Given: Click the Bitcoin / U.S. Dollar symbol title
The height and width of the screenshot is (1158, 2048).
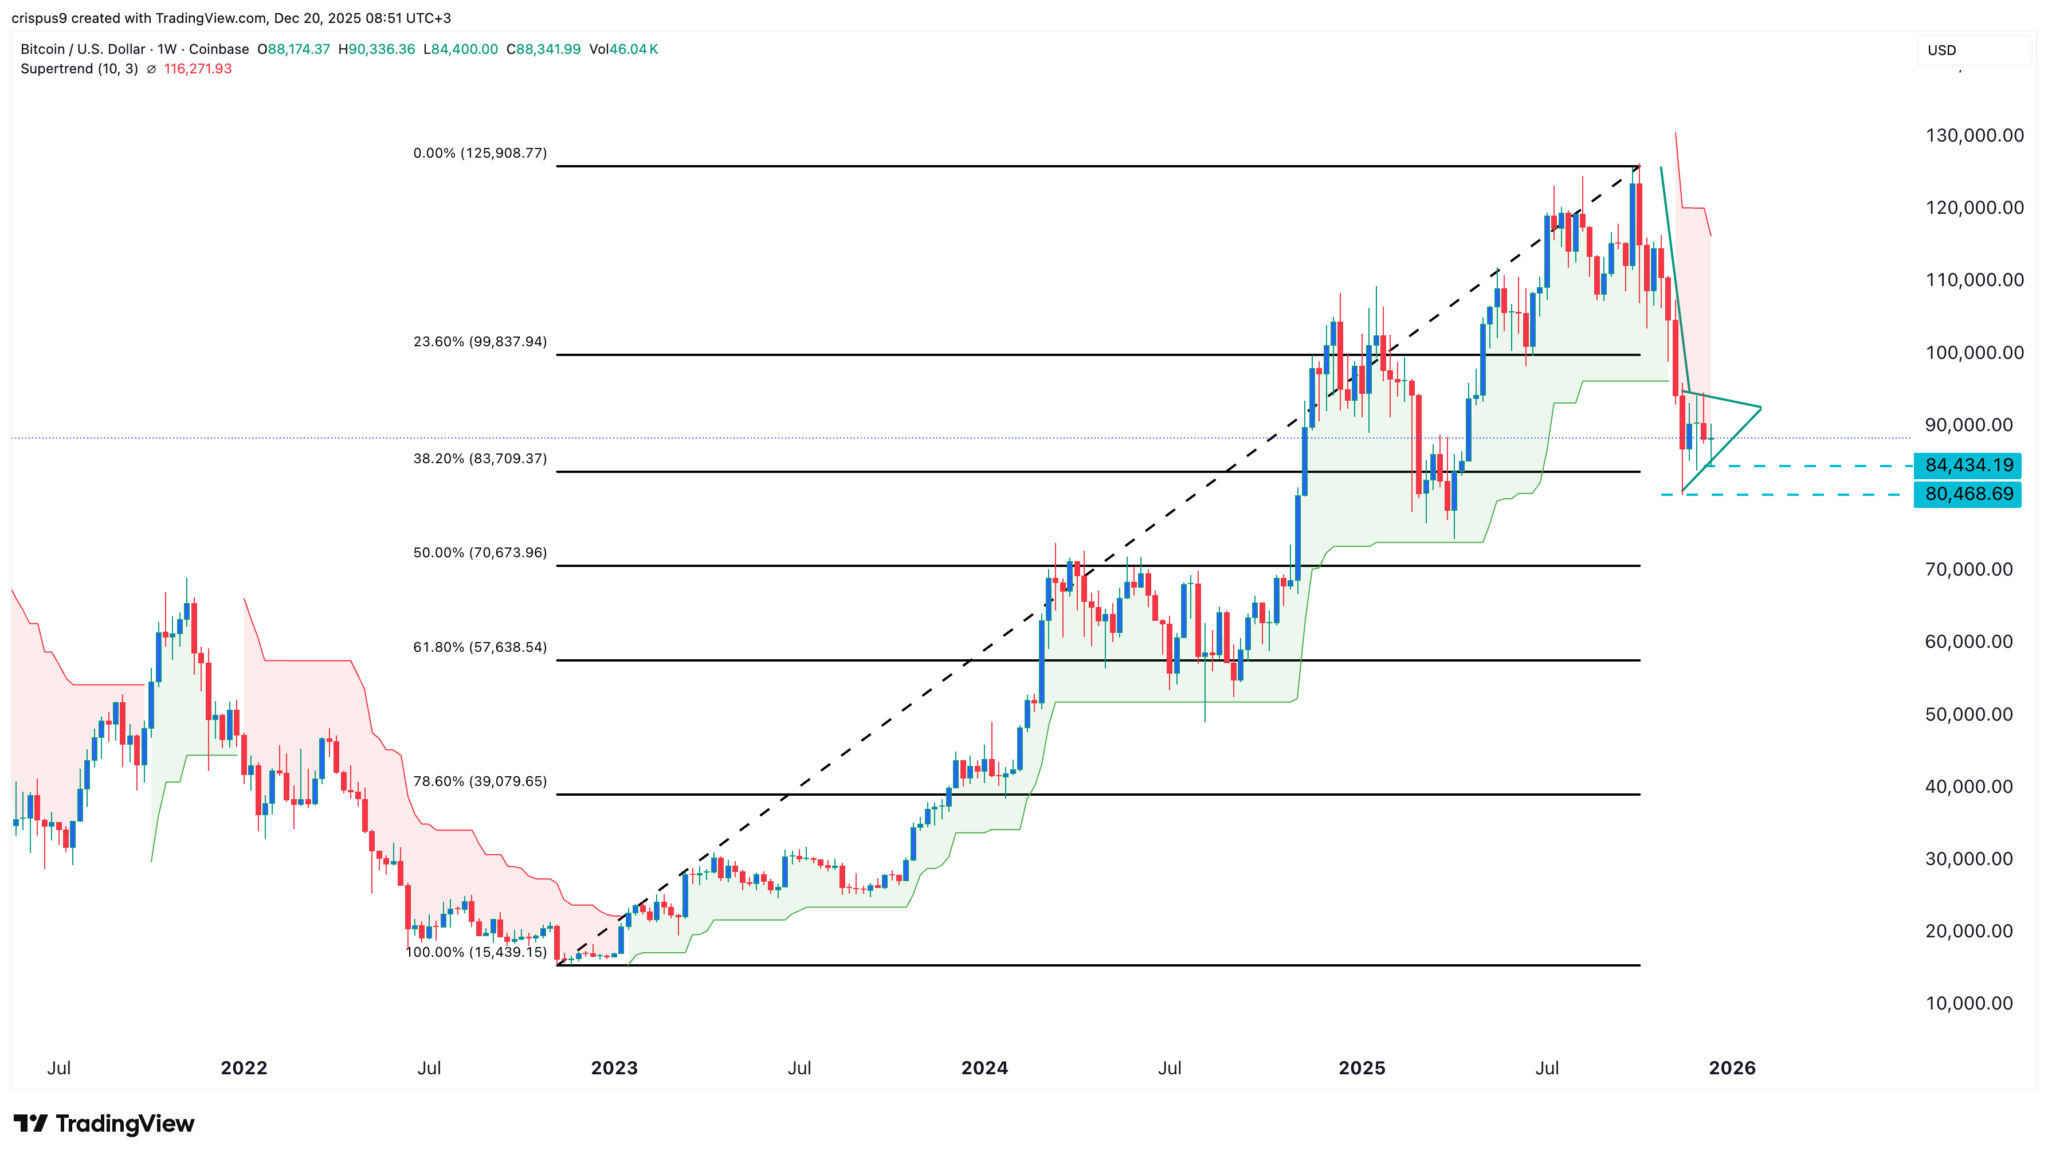Looking at the screenshot, I should coord(84,49).
